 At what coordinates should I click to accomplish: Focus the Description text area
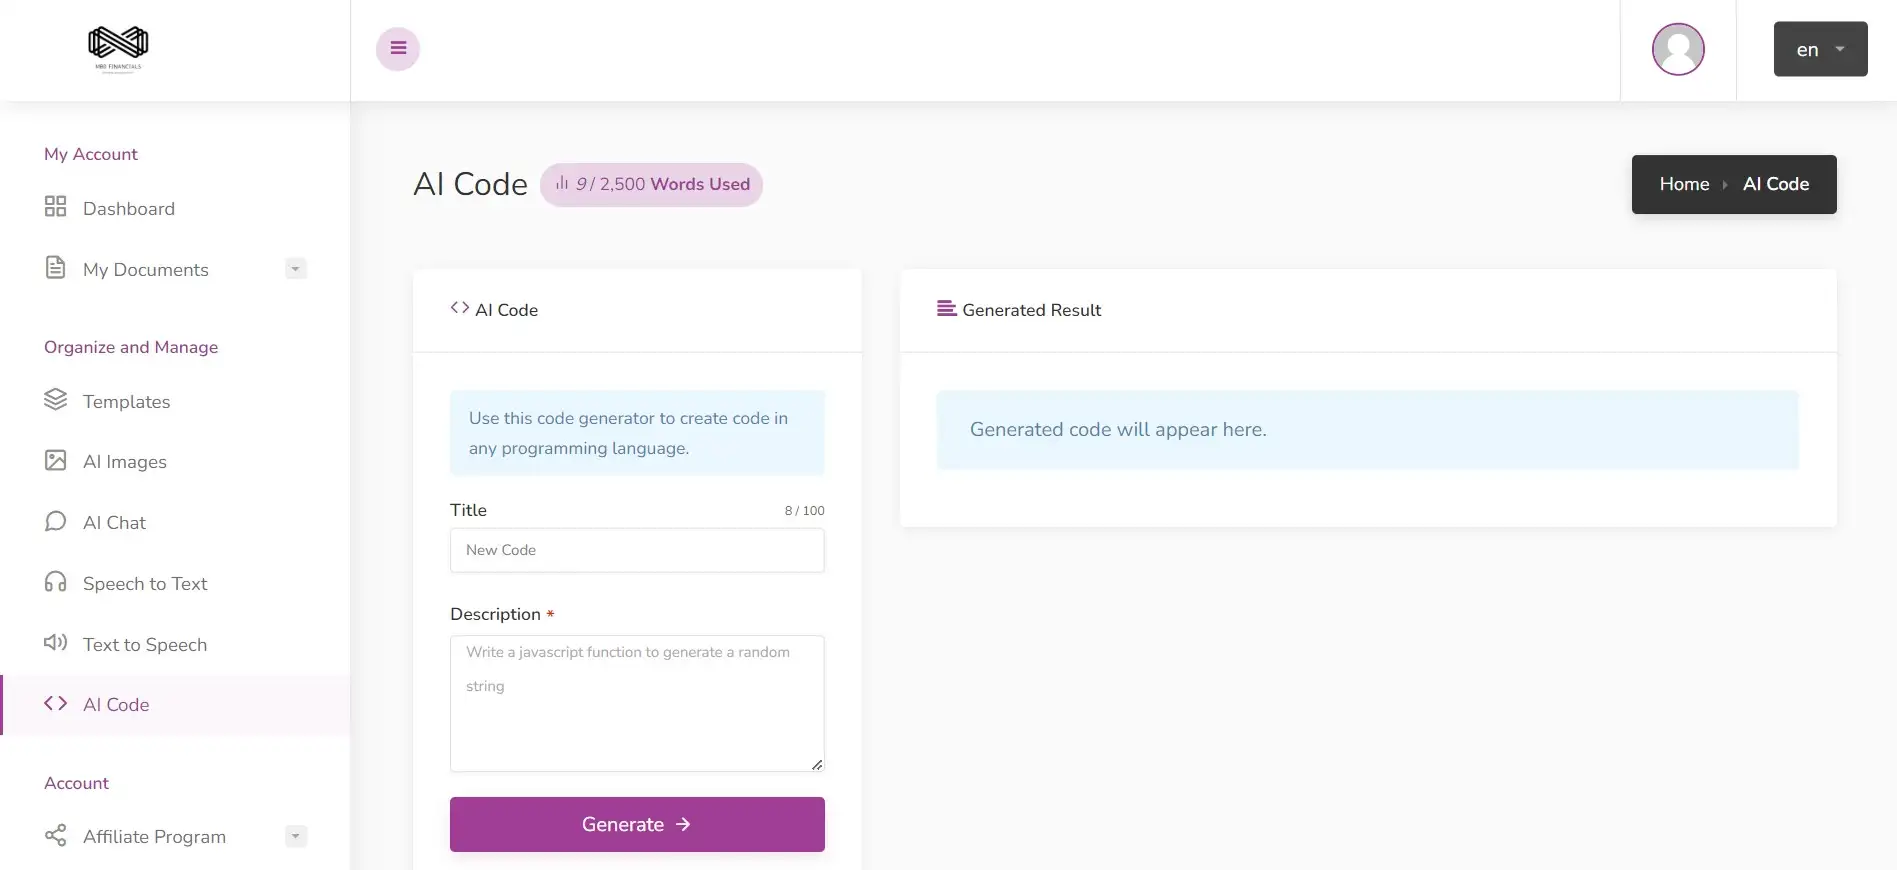tap(637, 704)
